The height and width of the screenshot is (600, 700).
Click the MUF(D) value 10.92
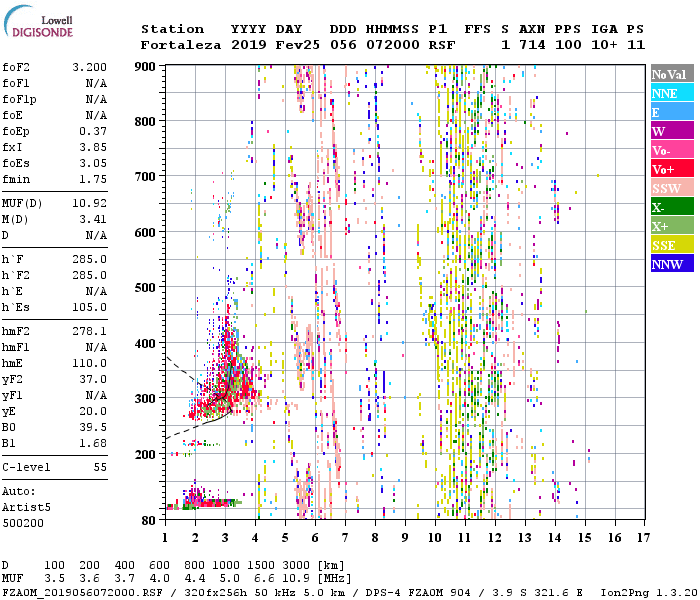pyautogui.click(x=89, y=203)
